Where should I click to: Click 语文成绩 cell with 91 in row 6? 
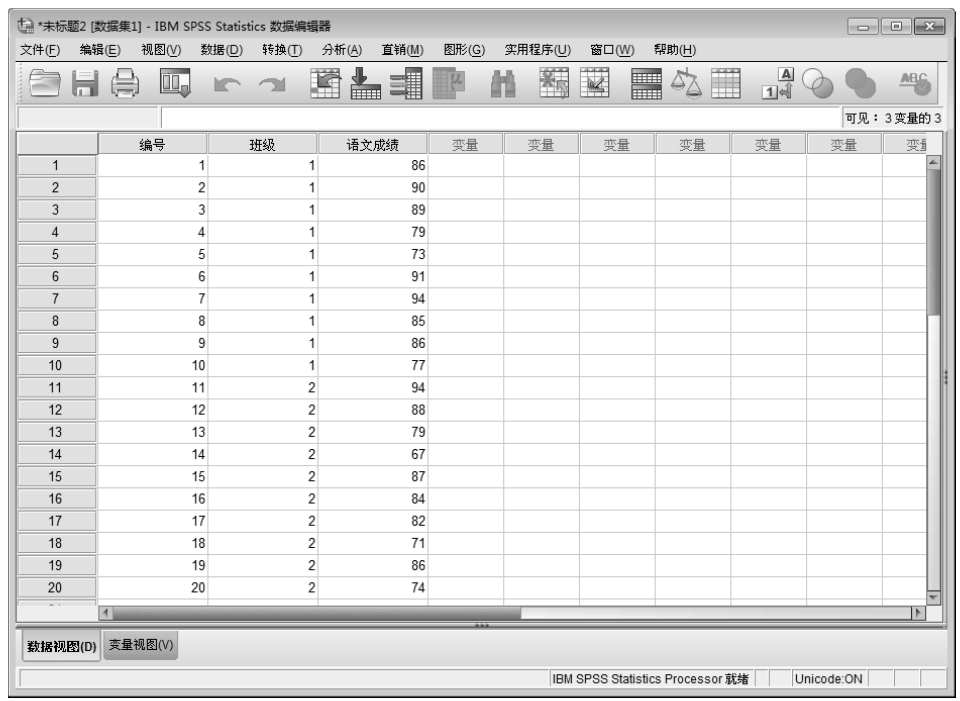[x=373, y=277]
